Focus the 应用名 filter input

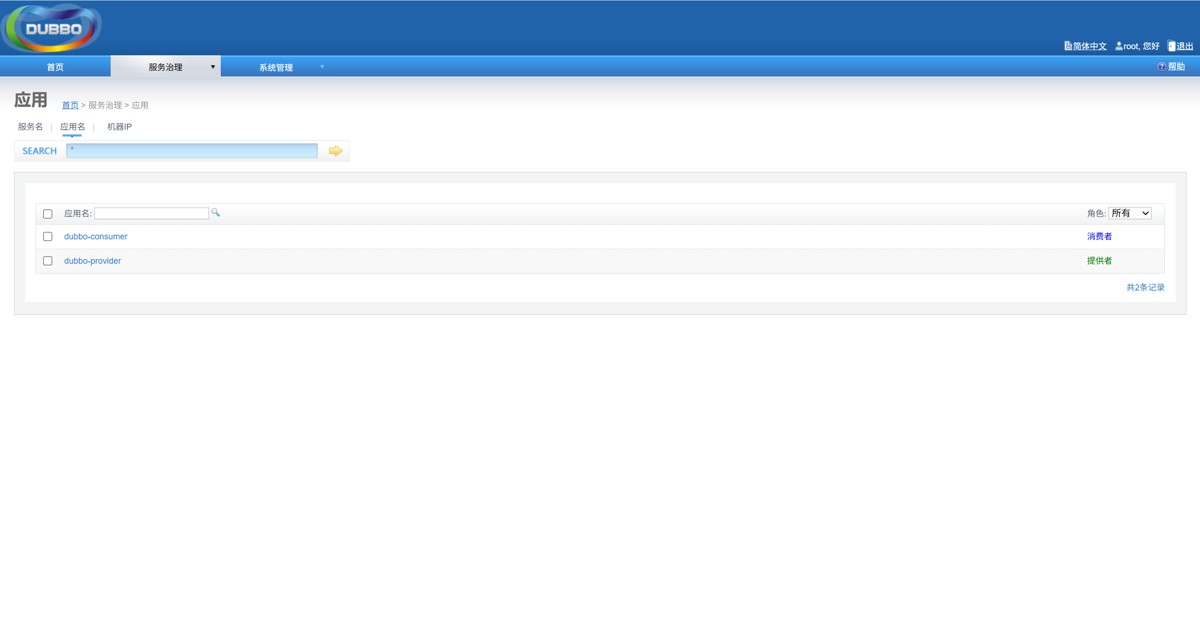tap(152, 213)
